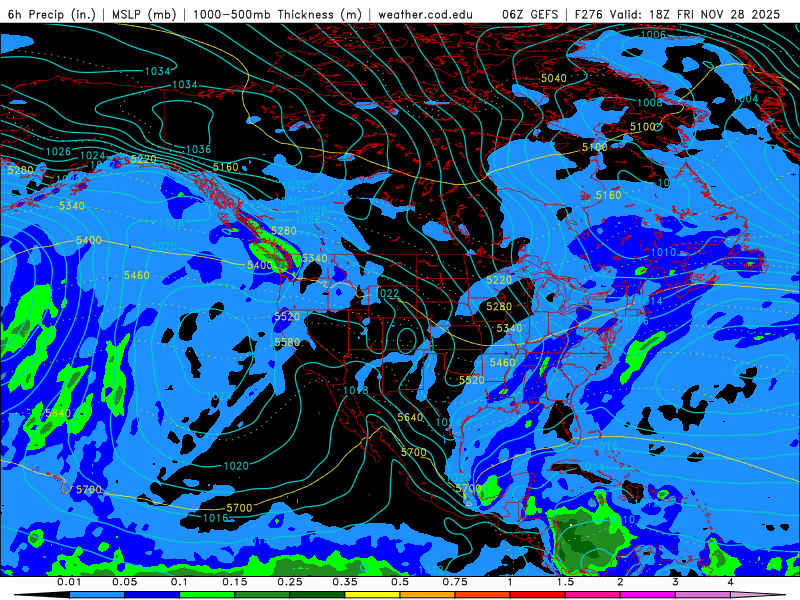Click the 1022 pressure label over the Rockies
Viewport: 800px width, 600px height.
pos(388,293)
